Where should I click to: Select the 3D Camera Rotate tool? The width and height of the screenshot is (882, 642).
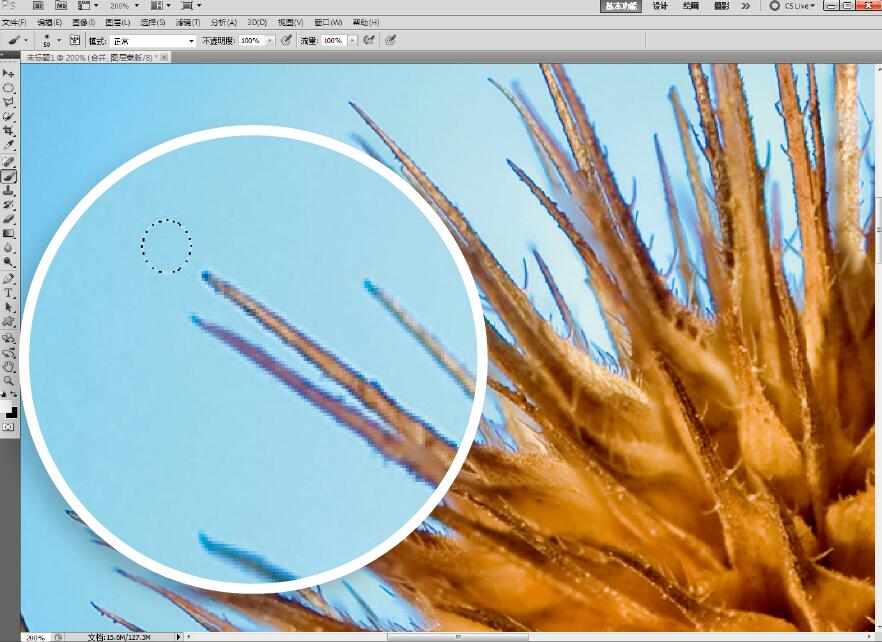8,353
